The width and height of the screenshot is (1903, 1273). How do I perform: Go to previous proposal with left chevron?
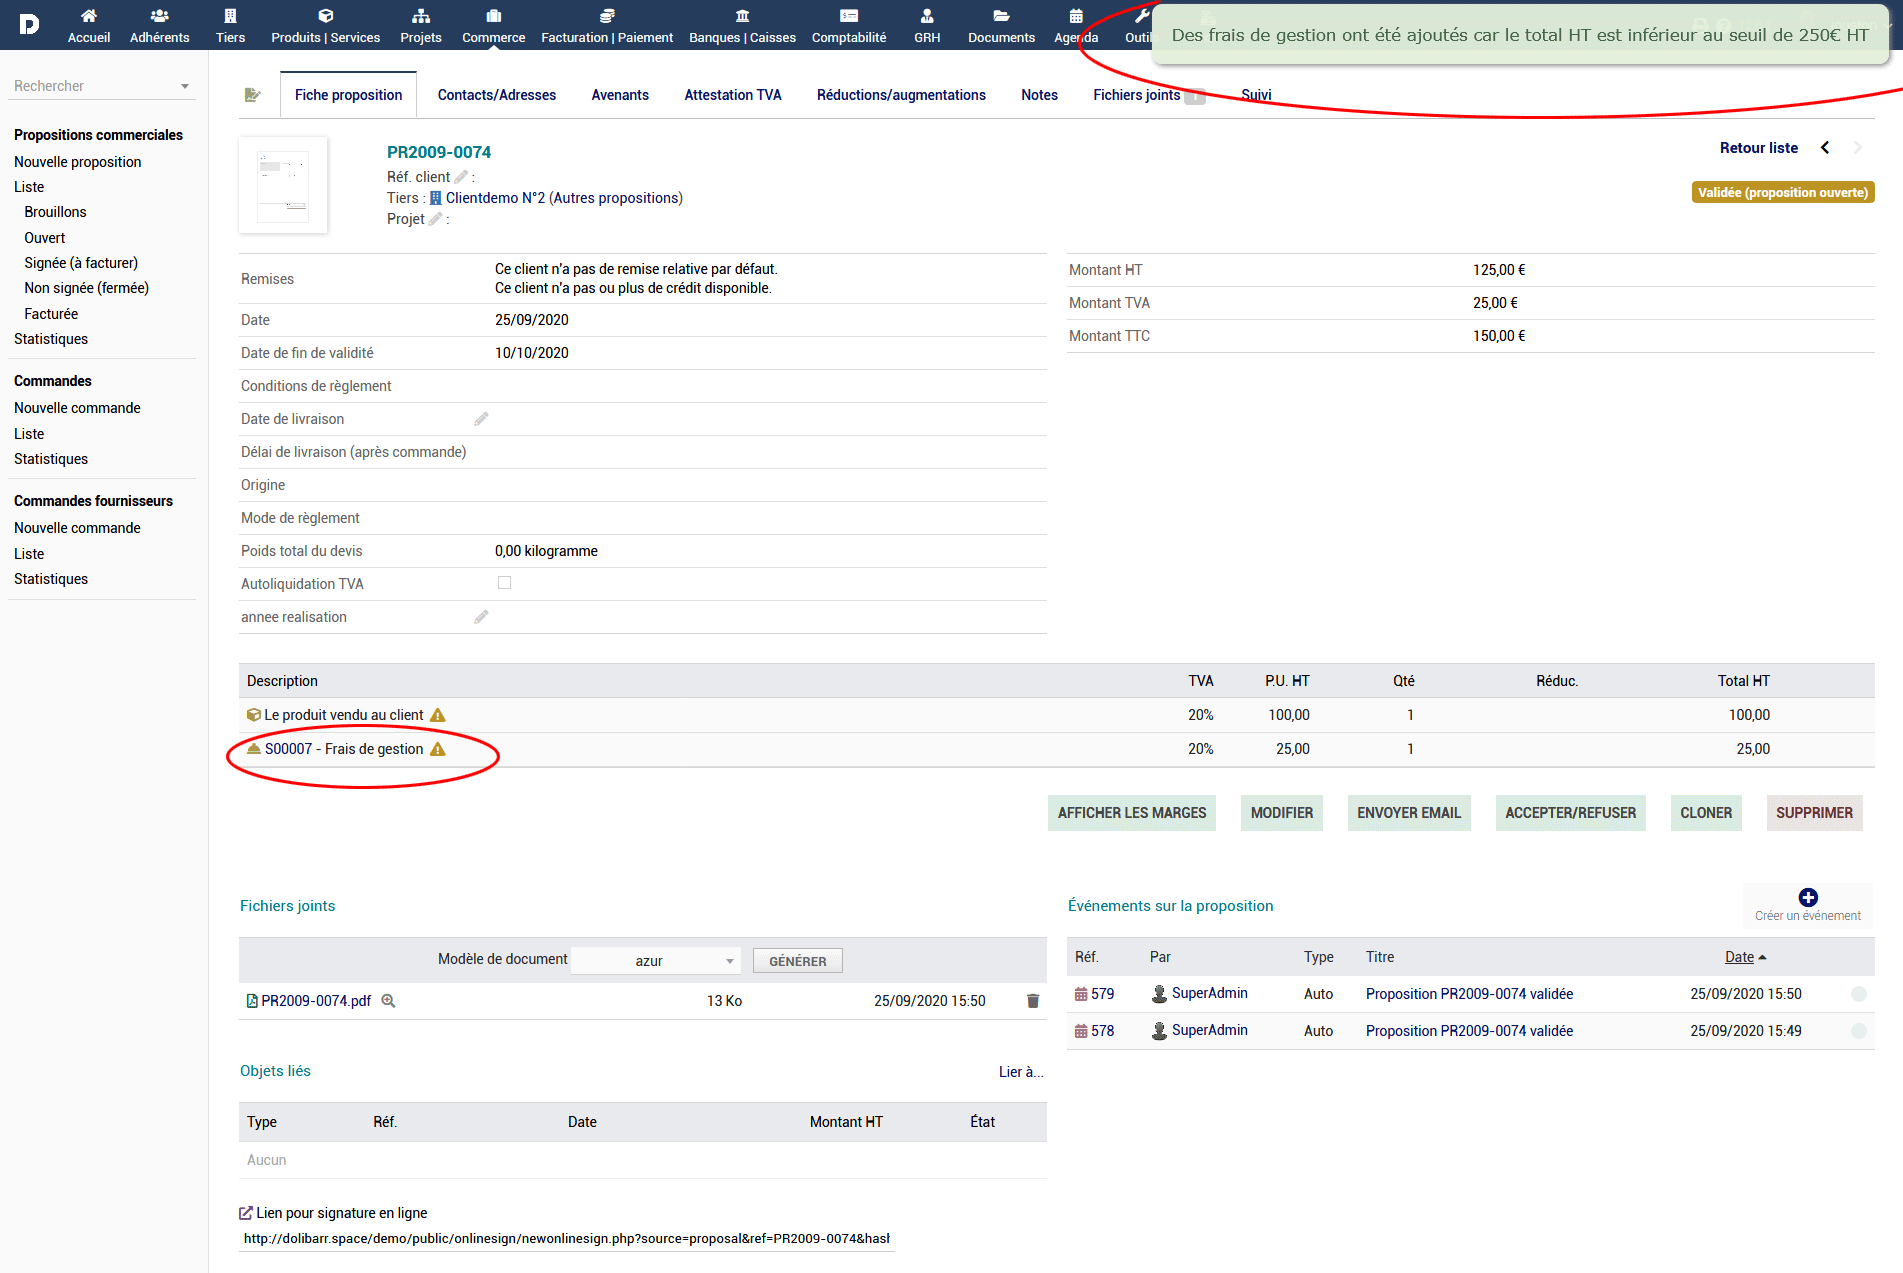[1825, 148]
